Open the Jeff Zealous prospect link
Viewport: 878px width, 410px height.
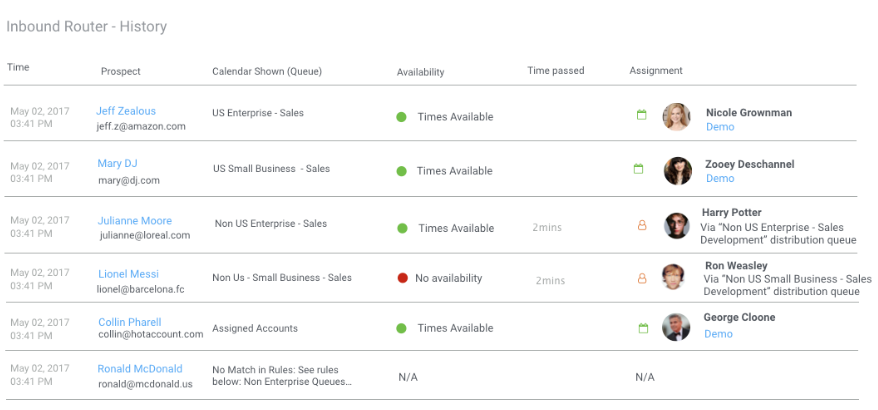[126, 111]
